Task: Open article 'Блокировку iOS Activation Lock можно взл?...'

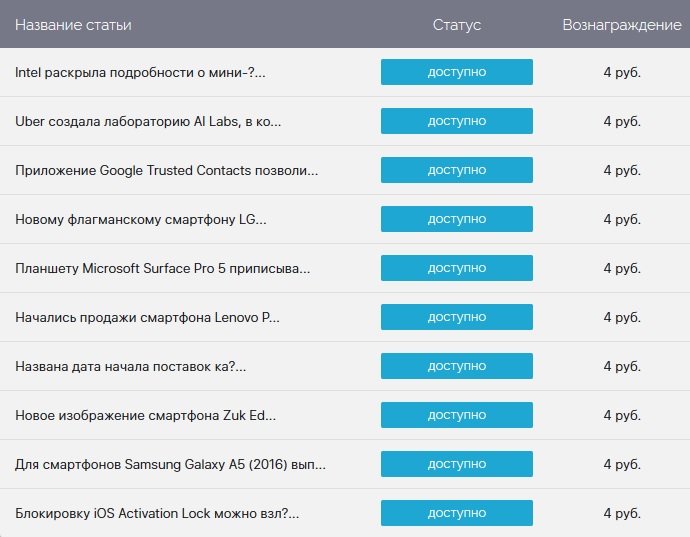Action: [157, 513]
